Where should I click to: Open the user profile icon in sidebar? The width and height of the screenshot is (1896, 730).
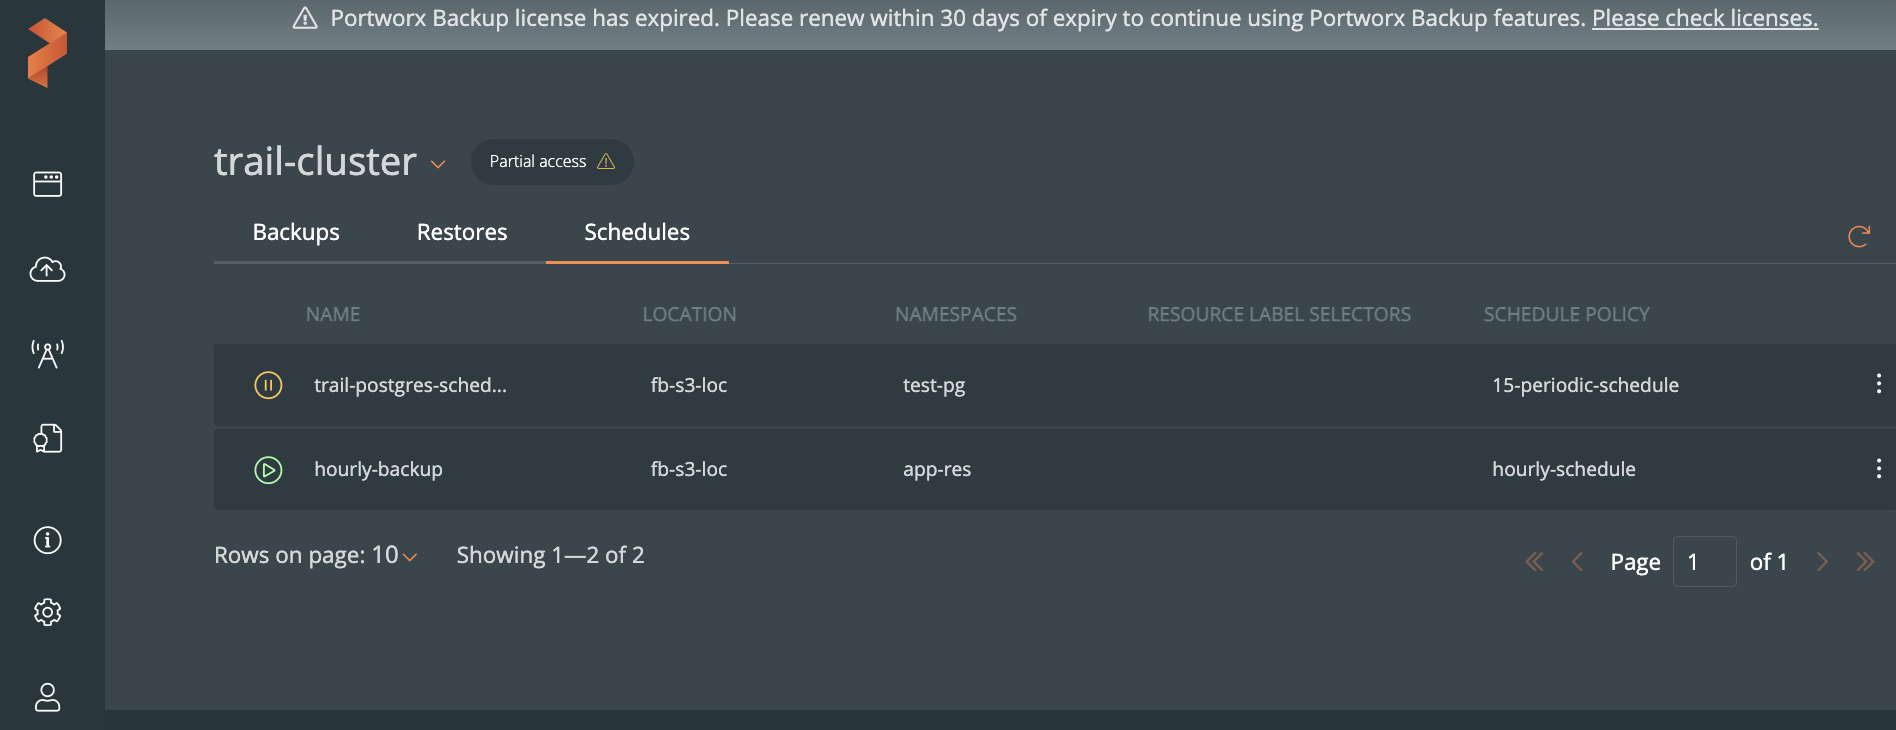click(x=47, y=697)
